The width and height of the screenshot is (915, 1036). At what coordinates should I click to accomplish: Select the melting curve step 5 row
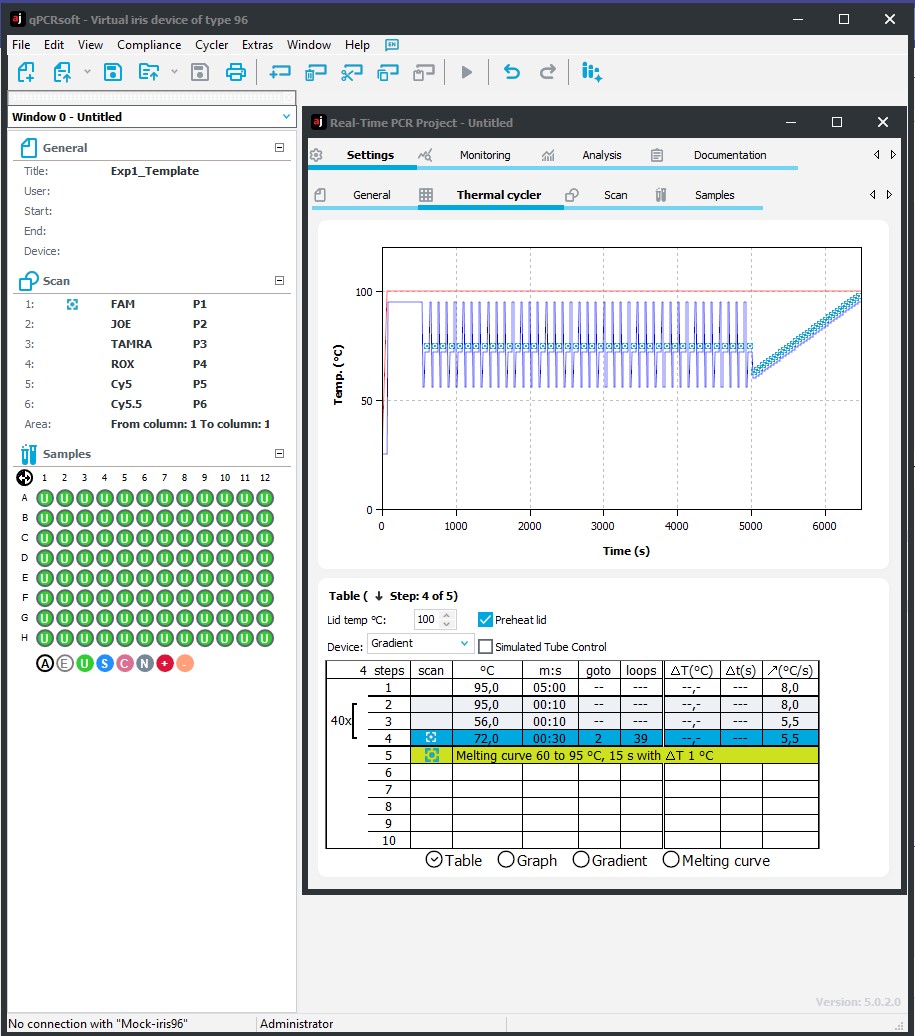(593, 755)
